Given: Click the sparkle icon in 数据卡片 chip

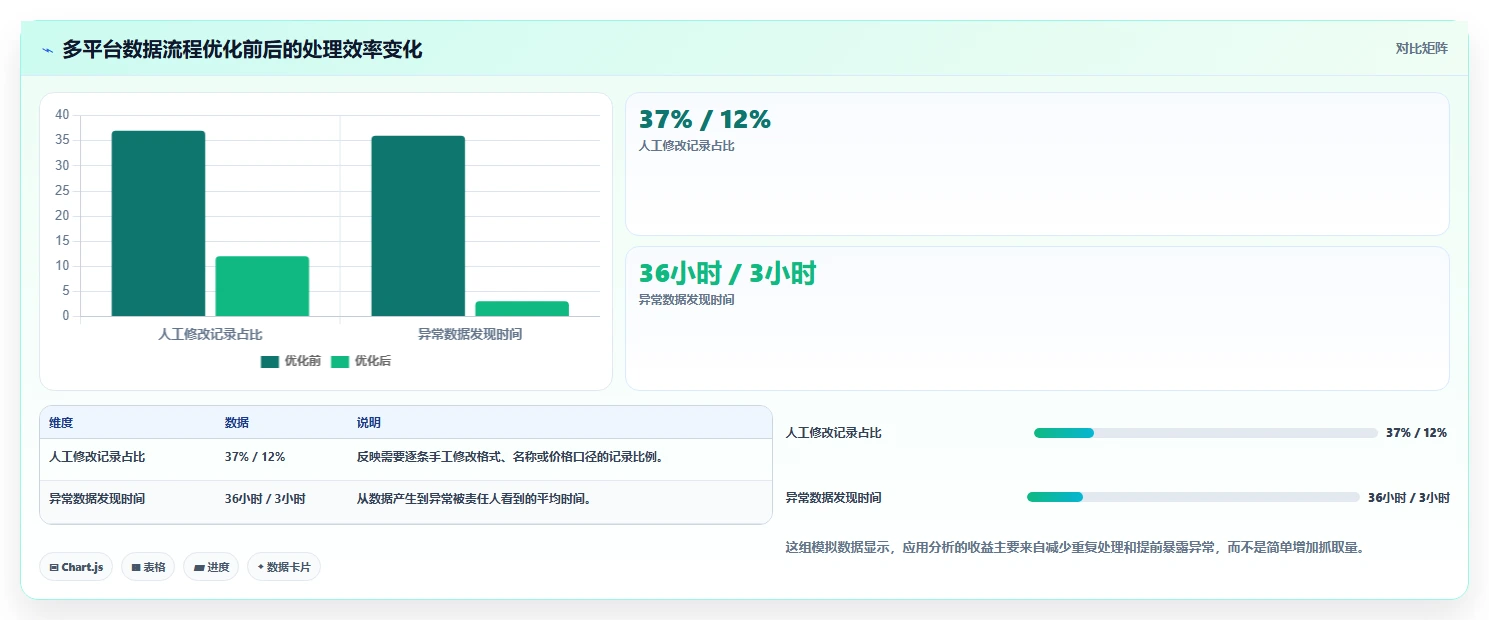Looking at the screenshot, I should coord(261,567).
